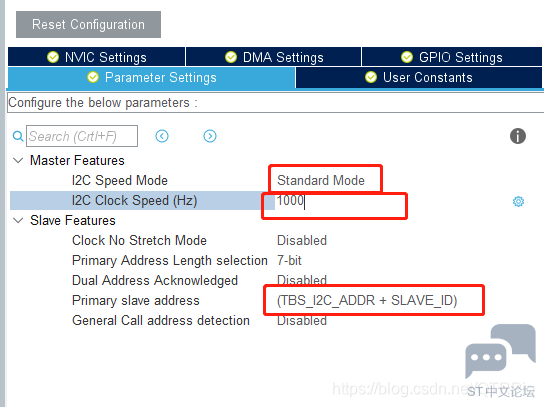The height and width of the screenshot is (407, 544).
Task: Go to previous search result arrow
Action: [162, 136]
